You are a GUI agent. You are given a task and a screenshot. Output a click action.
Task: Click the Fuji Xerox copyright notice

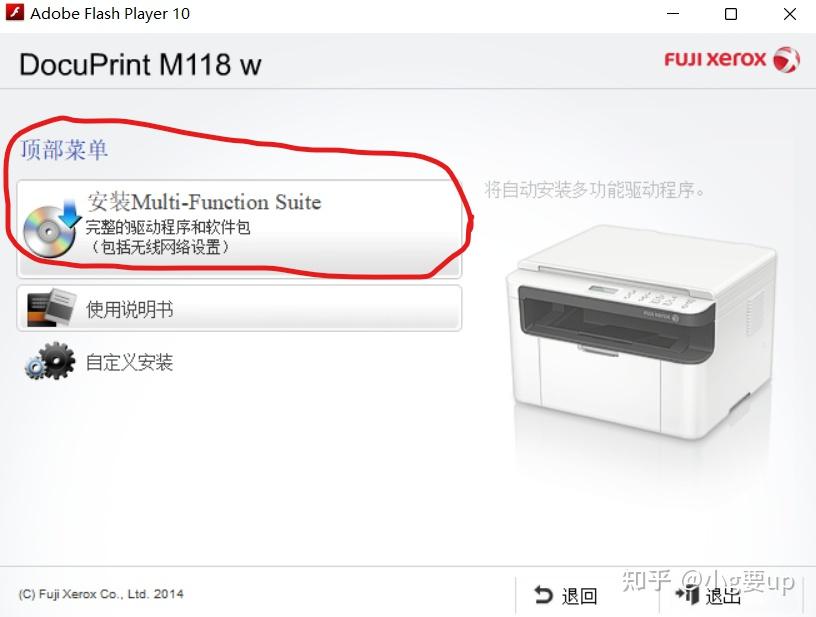pyautogui.click(x=101, y=594)
